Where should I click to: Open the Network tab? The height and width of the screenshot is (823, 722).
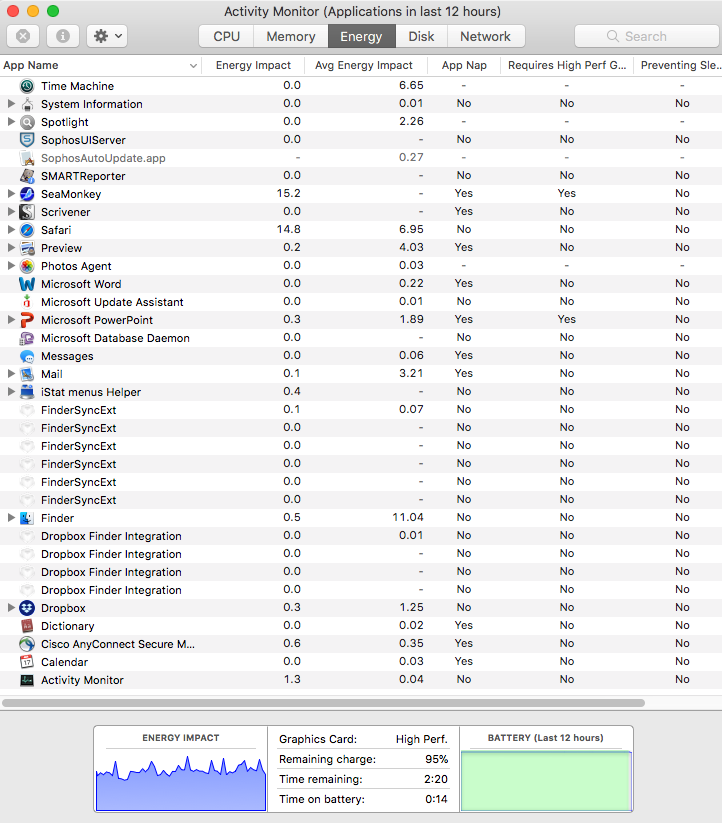(x=486, y=36)
